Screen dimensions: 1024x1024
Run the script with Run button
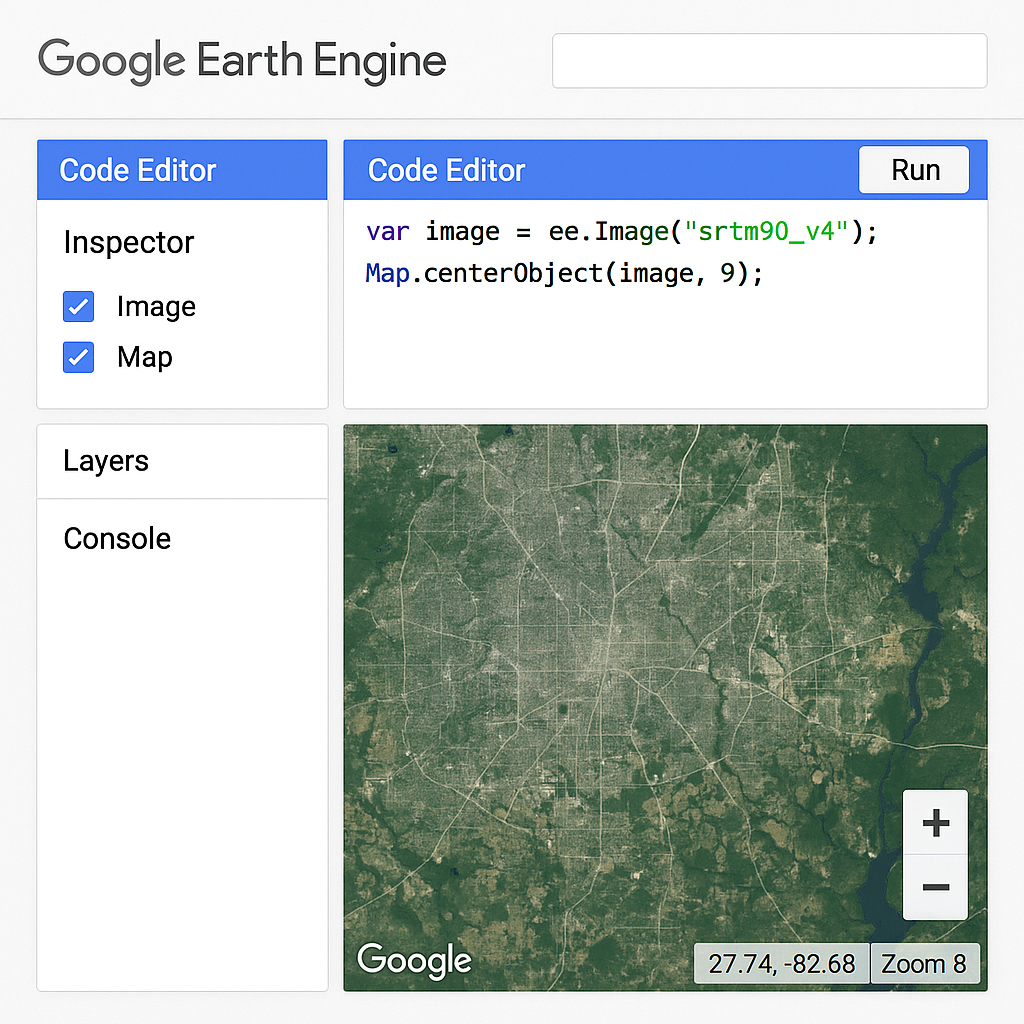click(x=914, y=170)
